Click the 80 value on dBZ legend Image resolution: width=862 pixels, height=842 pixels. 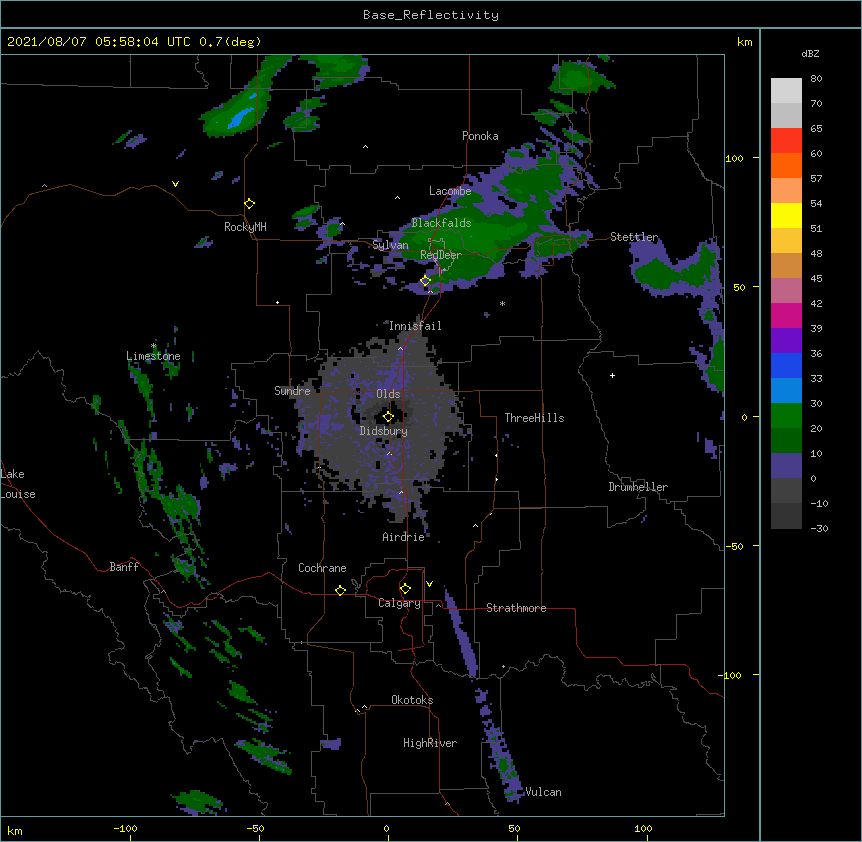pos(816,79)
